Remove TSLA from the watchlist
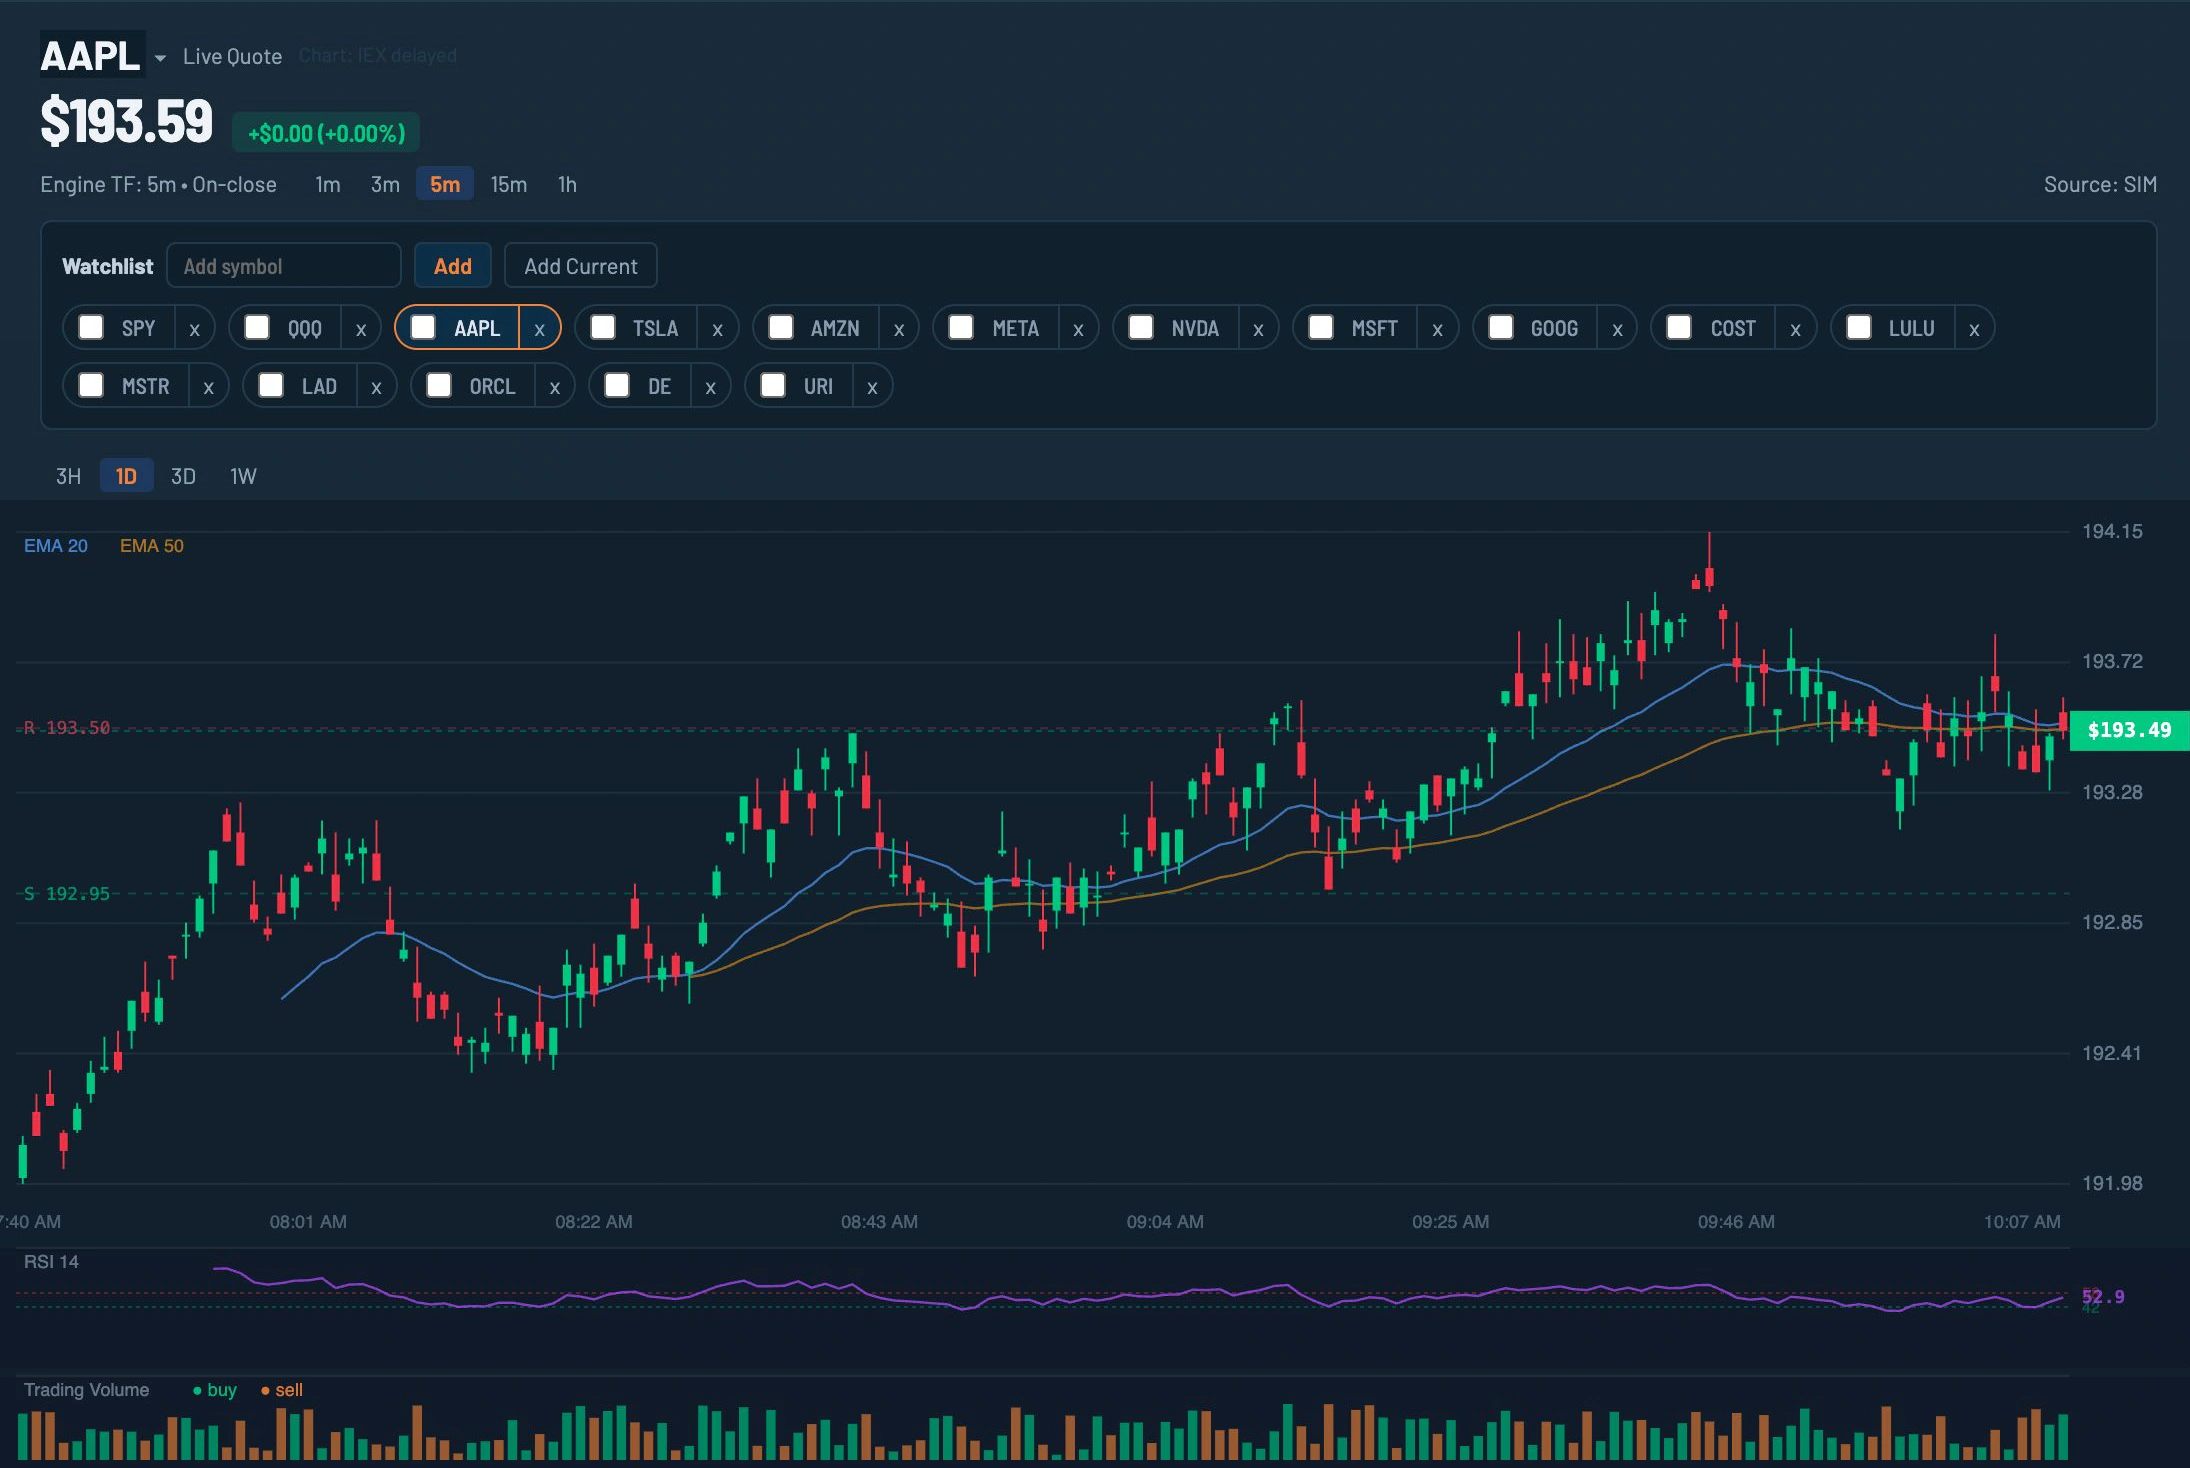 click(x=717, y=329)
